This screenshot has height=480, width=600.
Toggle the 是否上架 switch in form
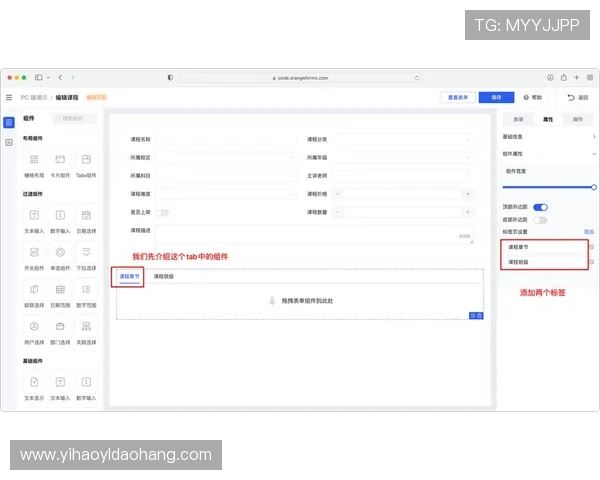(x=162, y=212)
